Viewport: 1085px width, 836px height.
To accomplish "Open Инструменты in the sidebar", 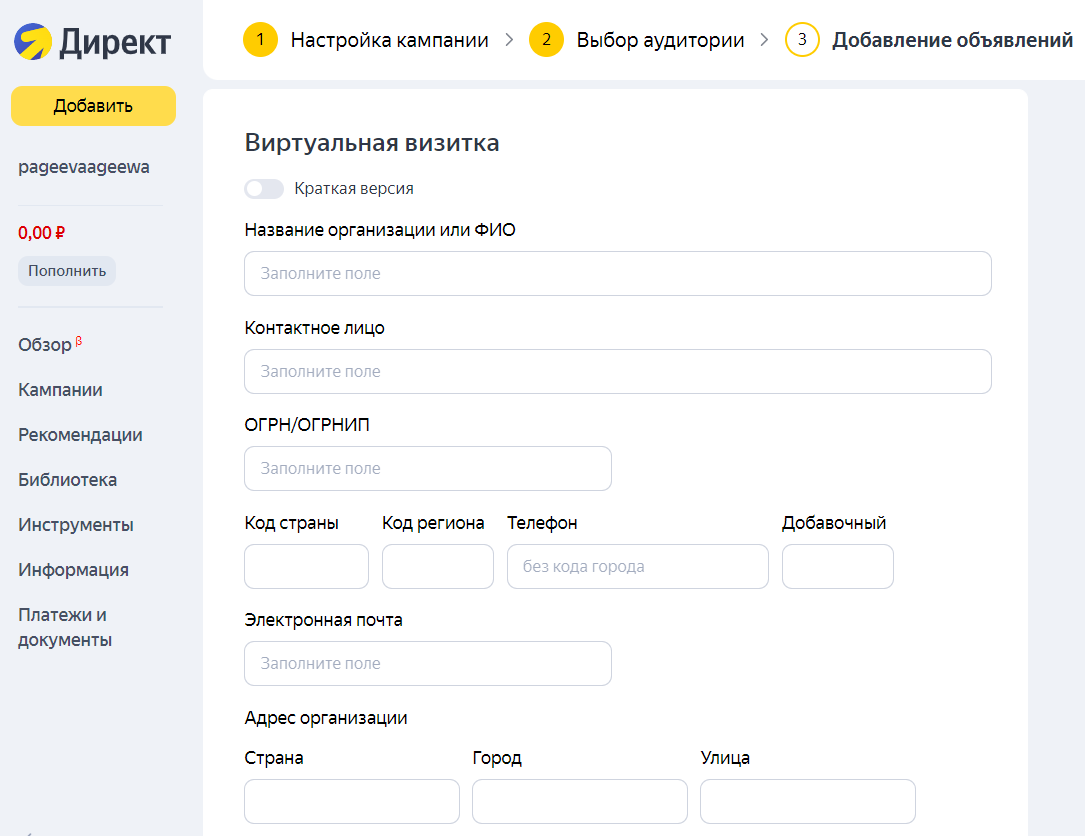I will [76, 525].
